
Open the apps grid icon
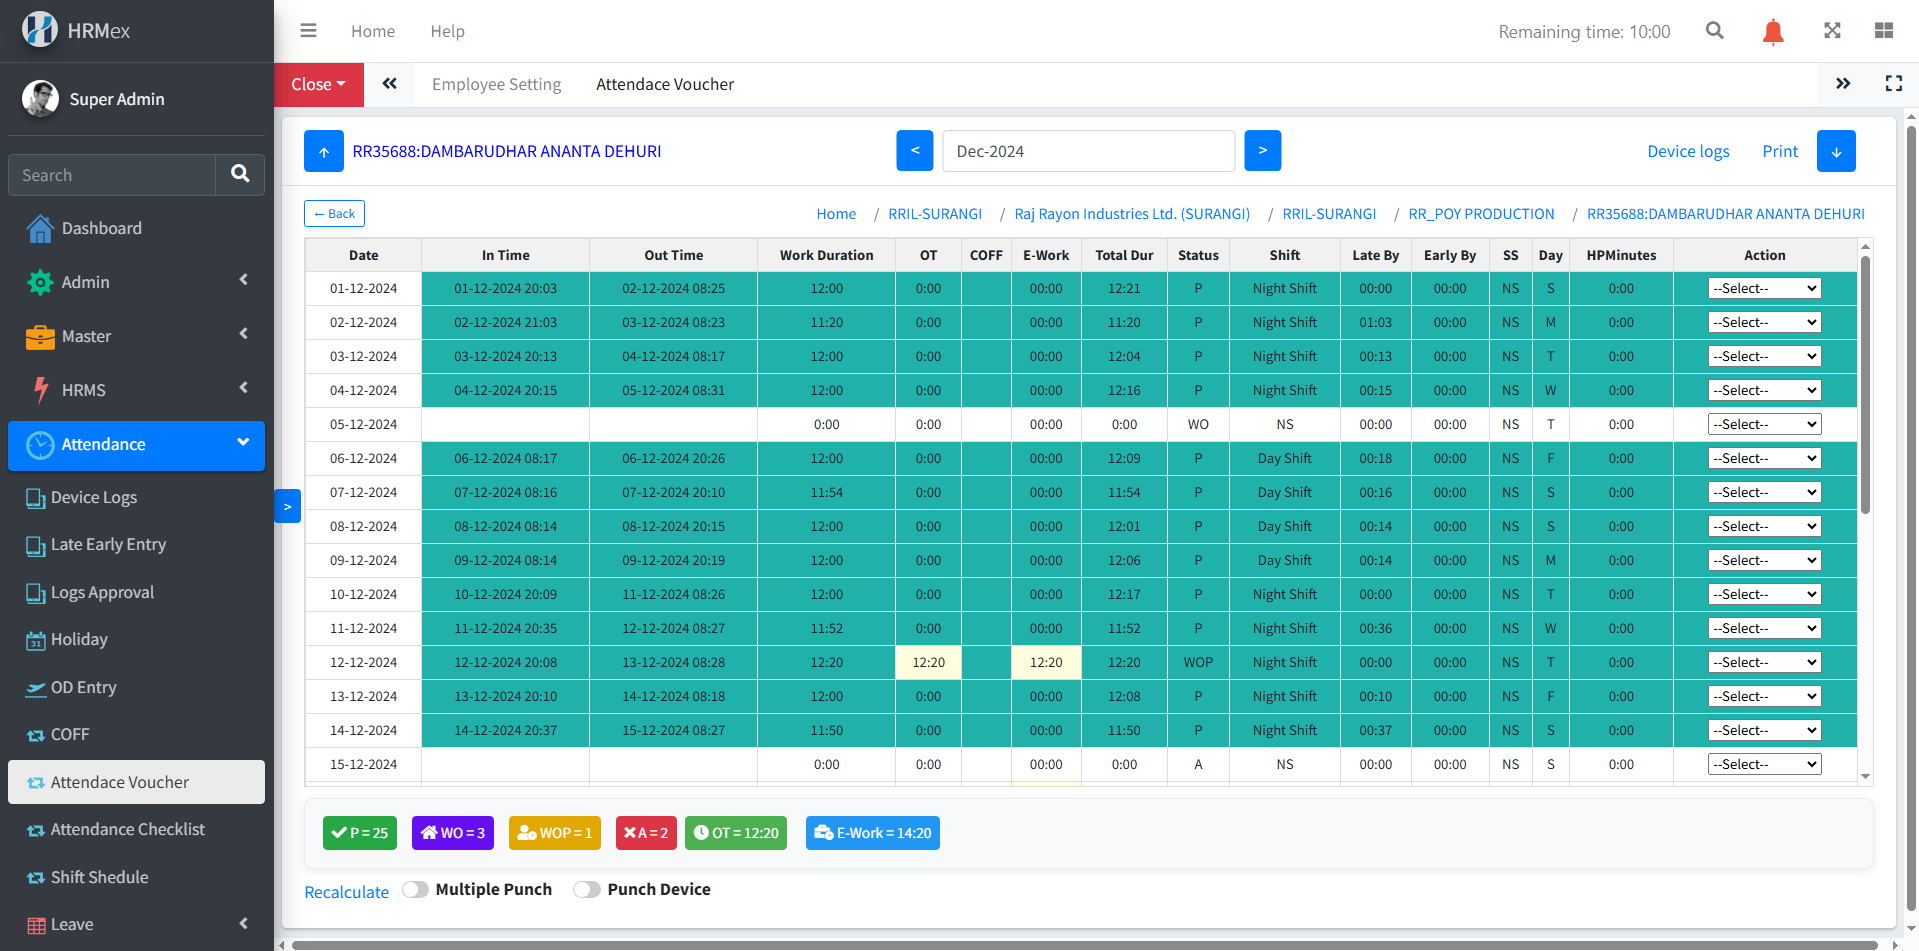pyautogui.click(x=1883, y=31)
